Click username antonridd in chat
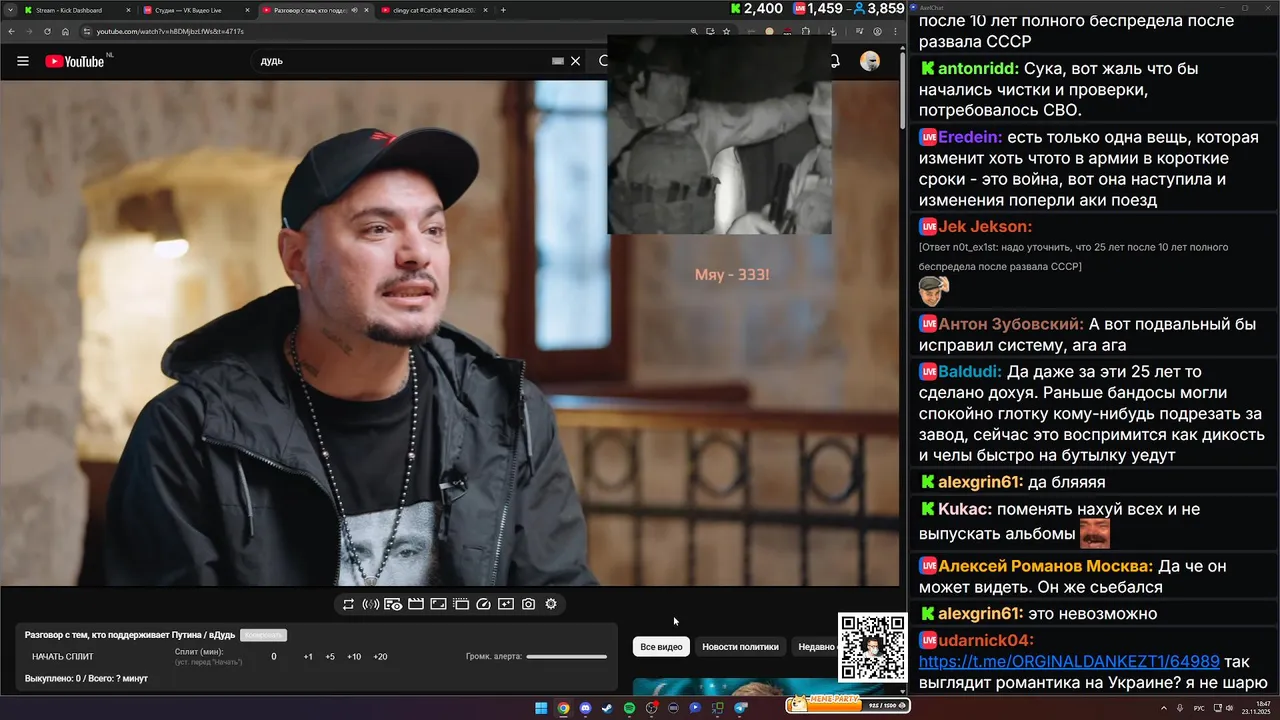Image resolution: width=1280 pixels, height=720 pixels. click(978, 69)
